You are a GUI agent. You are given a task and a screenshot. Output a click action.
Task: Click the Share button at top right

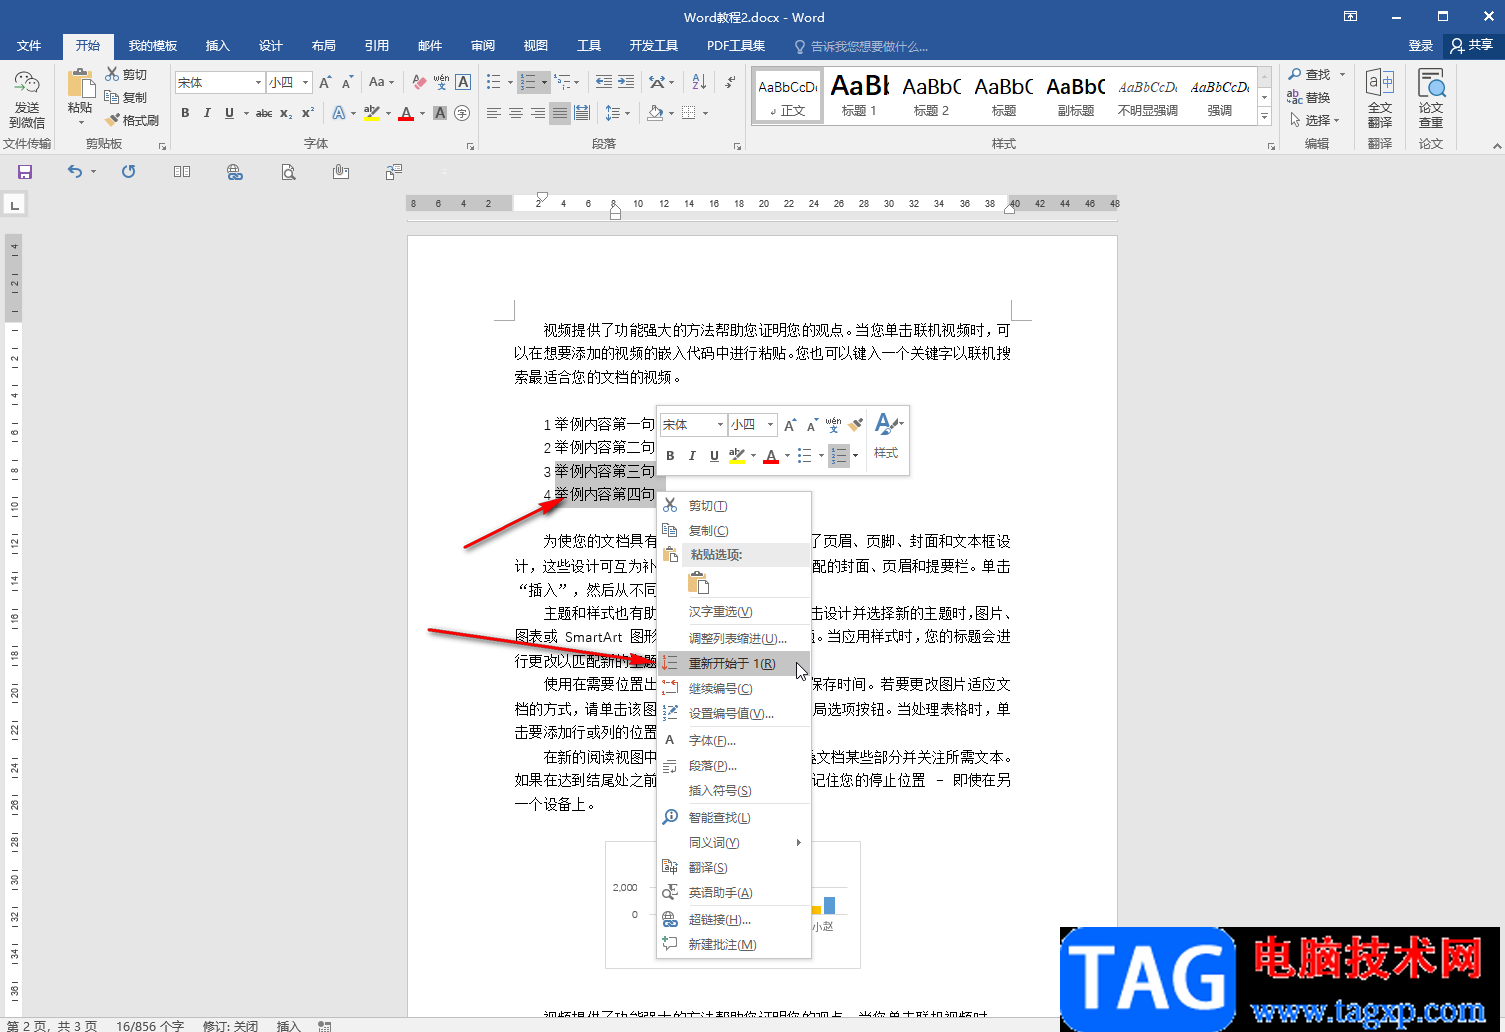1472,45
